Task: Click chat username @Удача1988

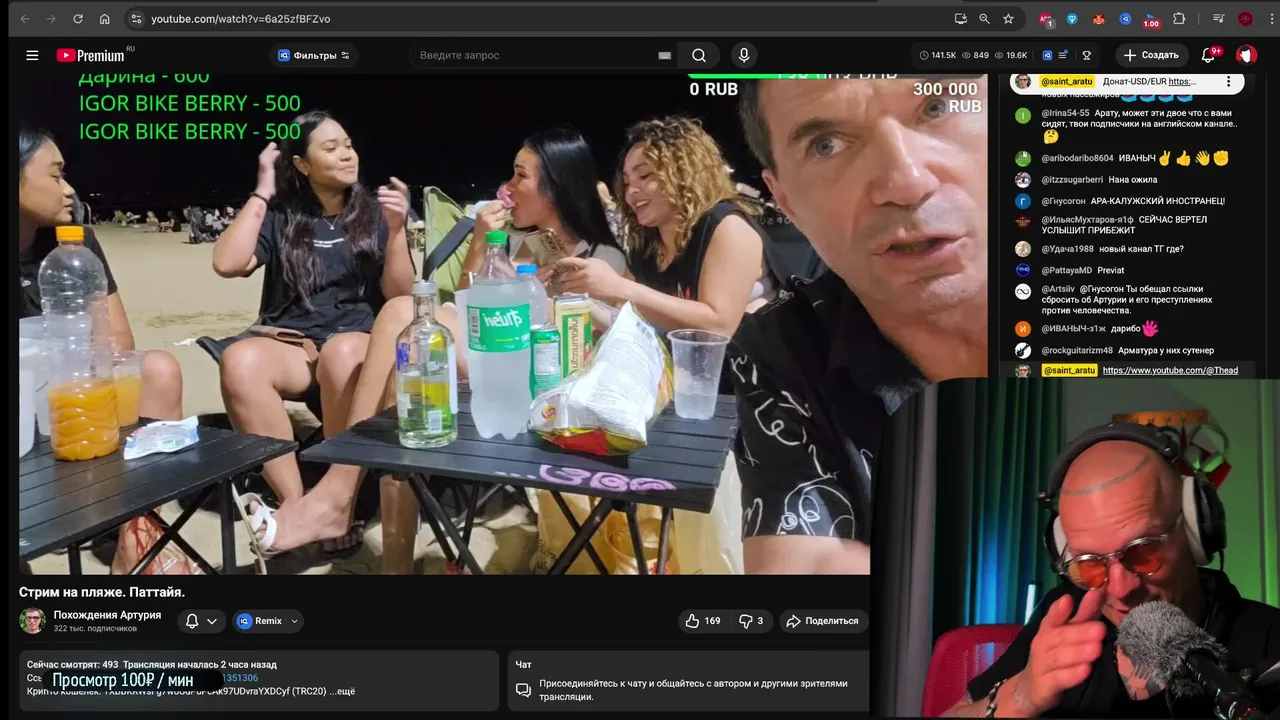Action: point(1067,249)
